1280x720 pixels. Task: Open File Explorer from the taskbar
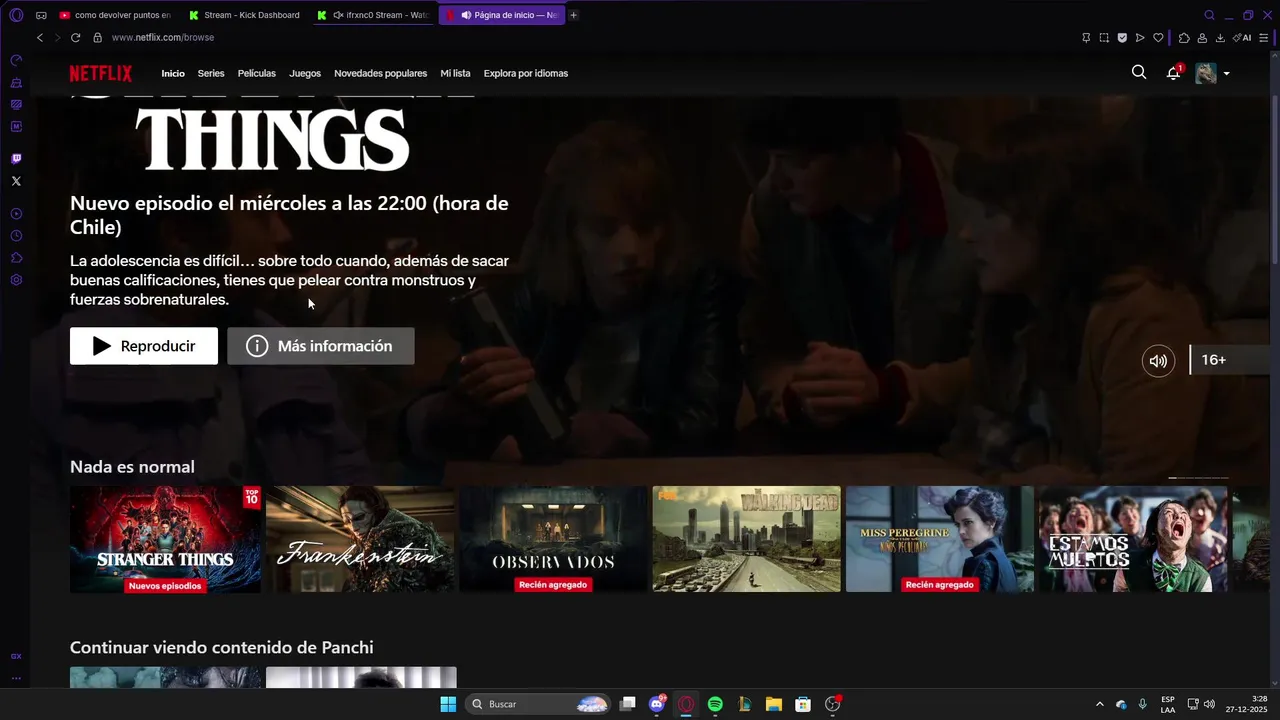click(773, 704)
